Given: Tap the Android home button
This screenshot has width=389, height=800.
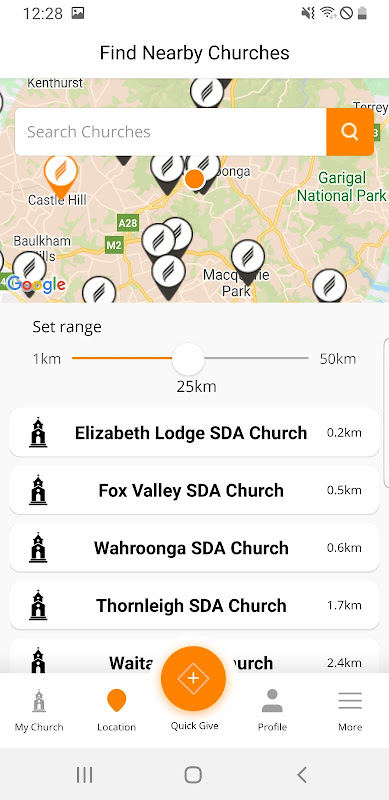Looking at the screenshot, I should (x=193, y=775).
